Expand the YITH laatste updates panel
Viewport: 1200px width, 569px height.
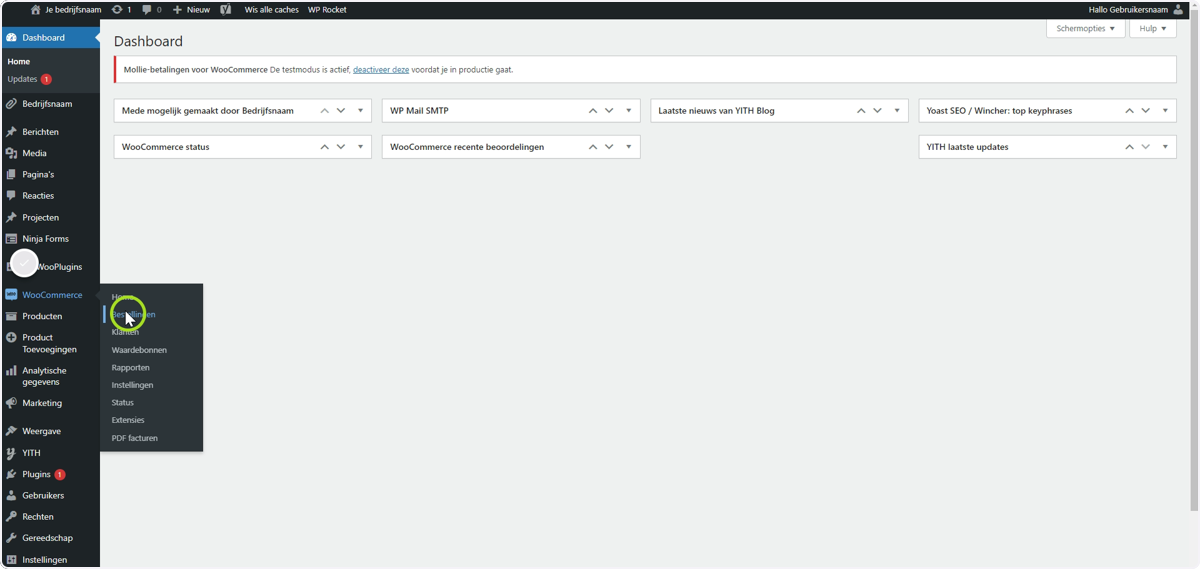tap(1165, 147)
